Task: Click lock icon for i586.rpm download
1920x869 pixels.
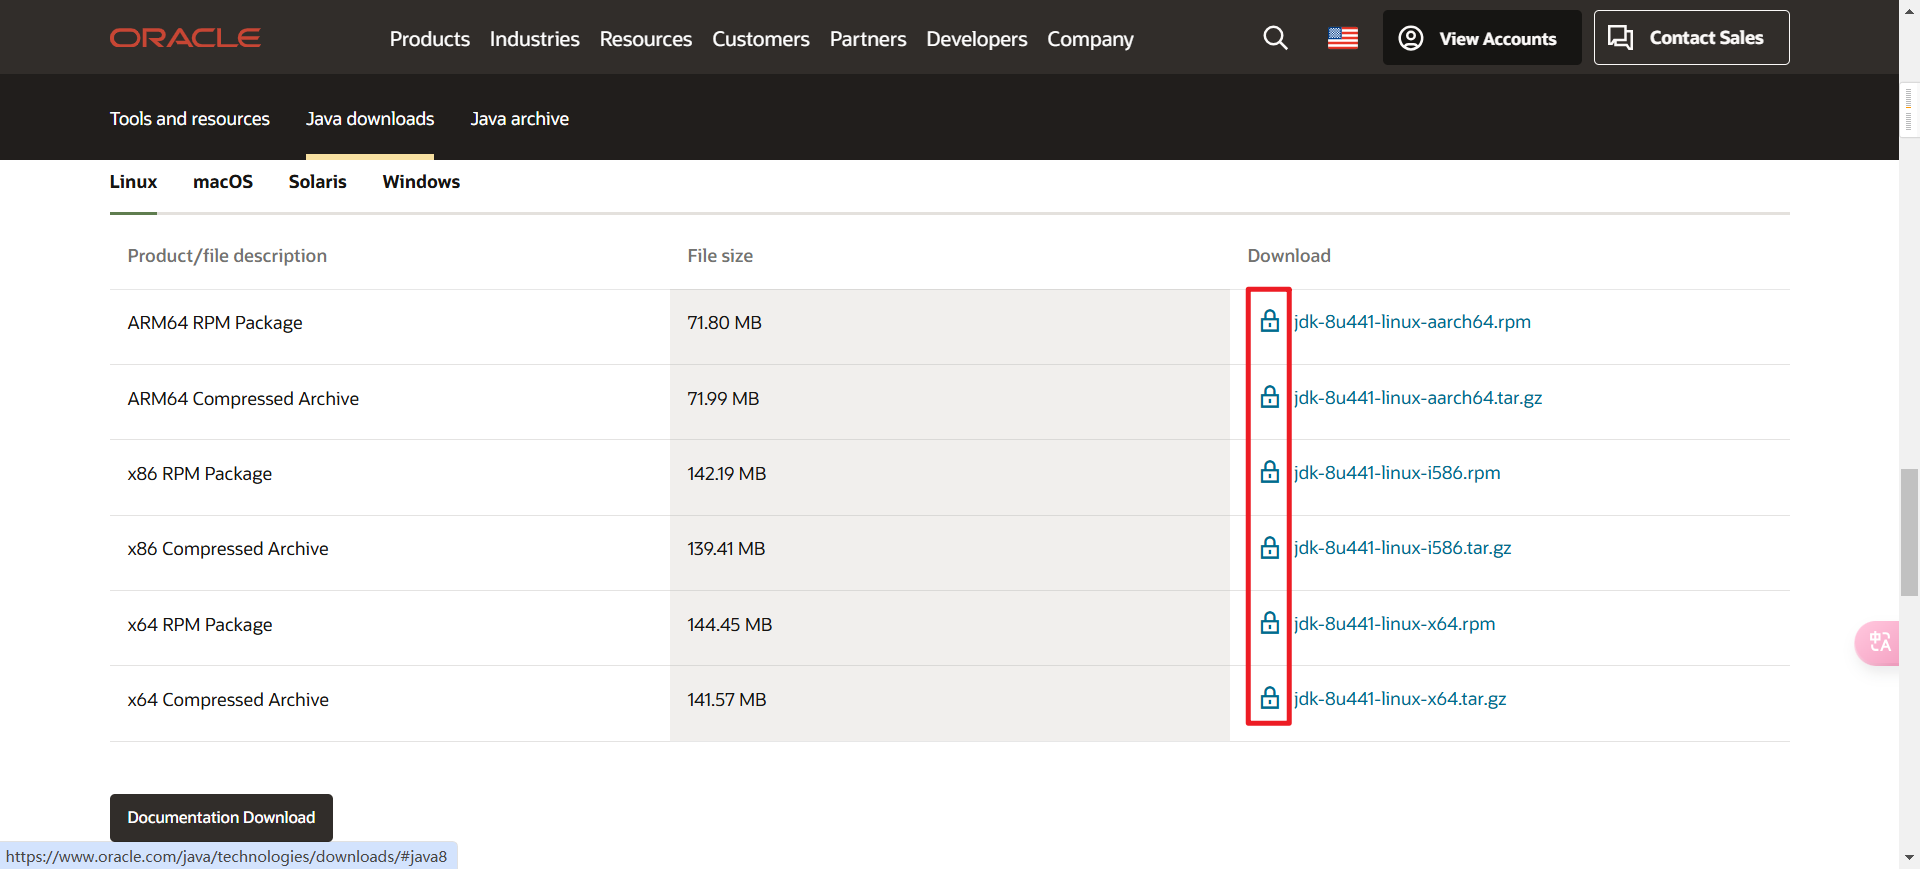Action: pyautogui.click(x=1270, y=472)
